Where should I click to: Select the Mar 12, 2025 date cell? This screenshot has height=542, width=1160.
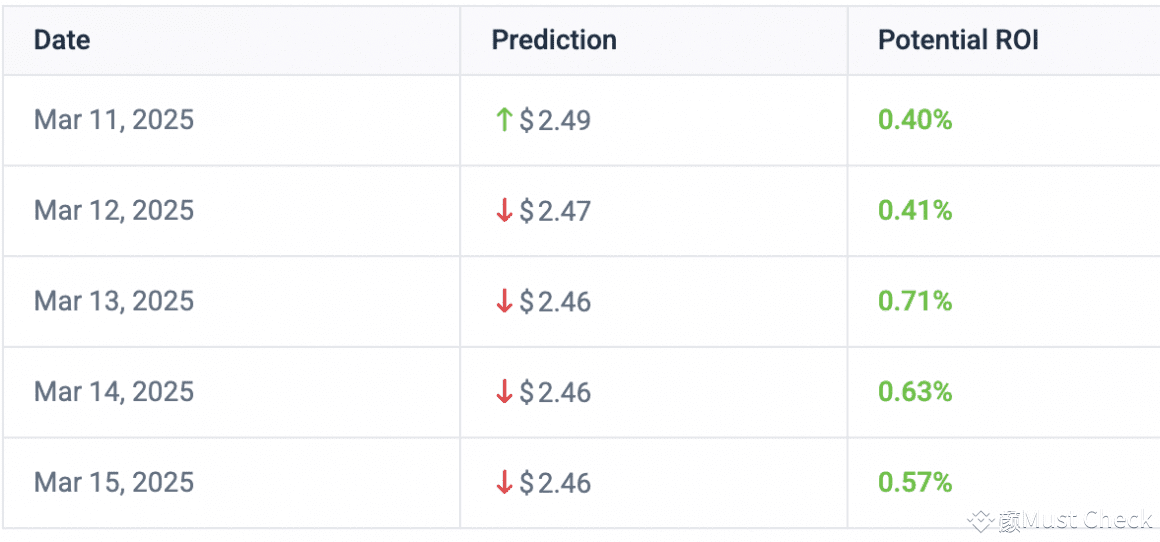[x=114, y=211]
